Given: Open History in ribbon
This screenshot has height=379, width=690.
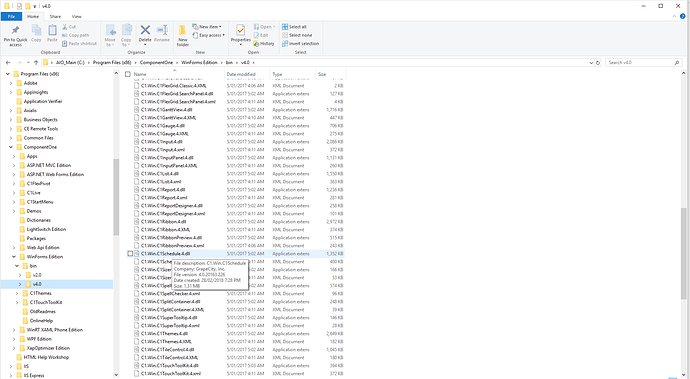Looking at the screenshot, I should tap(264, 44).
